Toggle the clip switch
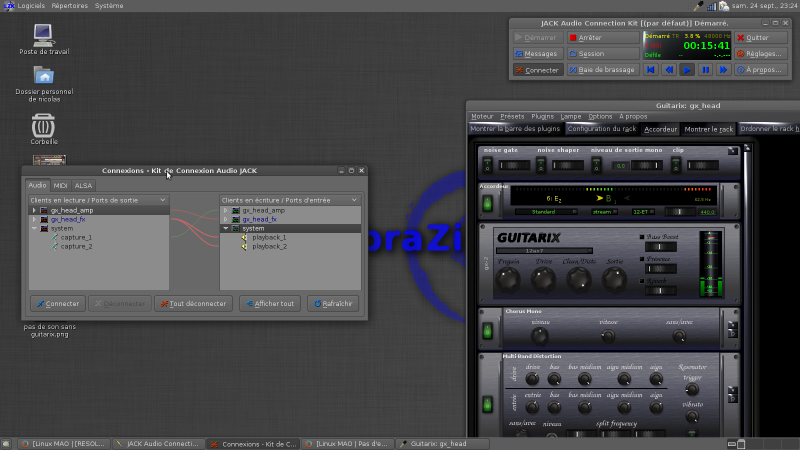This screenshot has width=800, height=450. pyautogui.click(x=676, y=165)
